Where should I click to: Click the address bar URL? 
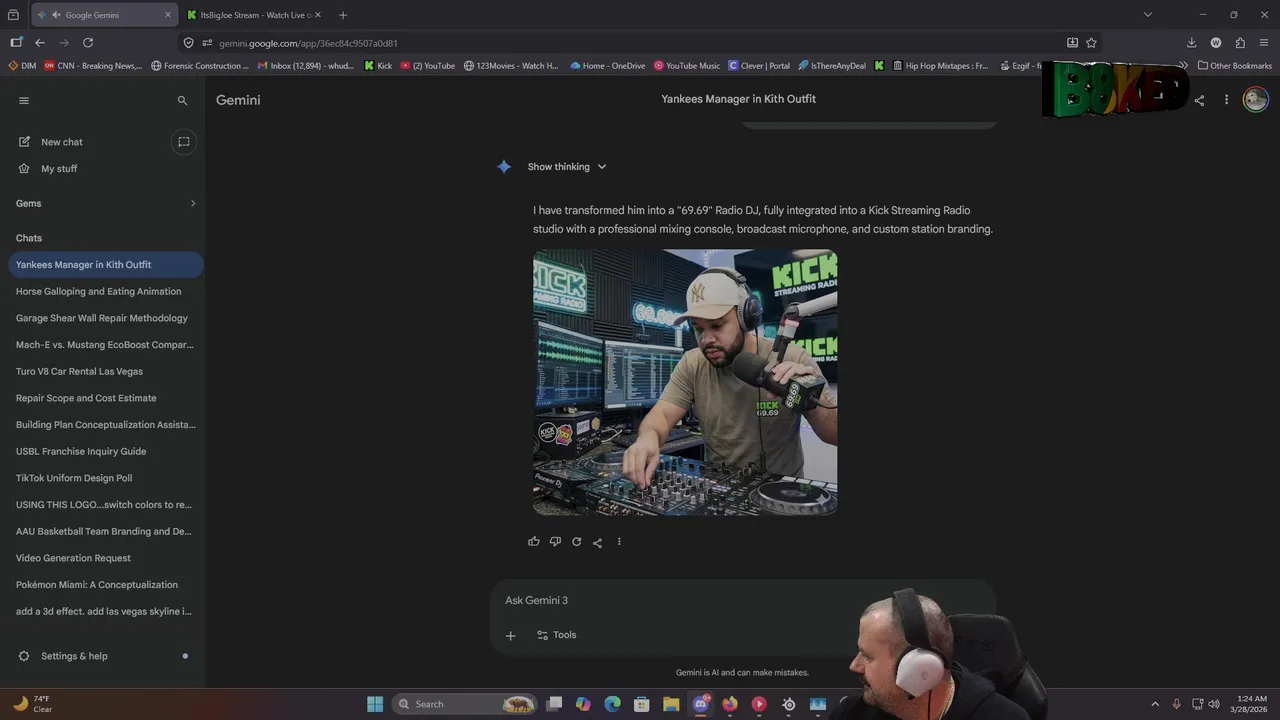click(x=308, y=43)
